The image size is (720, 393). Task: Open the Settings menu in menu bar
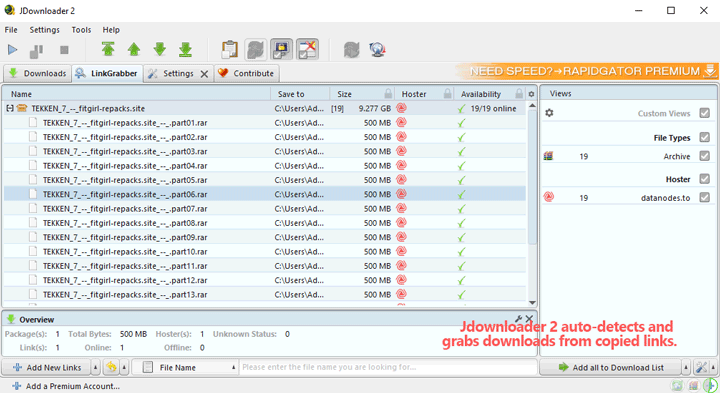(45, 30)
